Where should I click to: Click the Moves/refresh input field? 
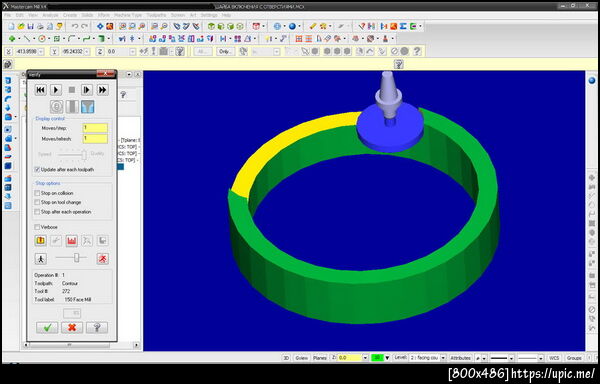(x=95, y=139)
